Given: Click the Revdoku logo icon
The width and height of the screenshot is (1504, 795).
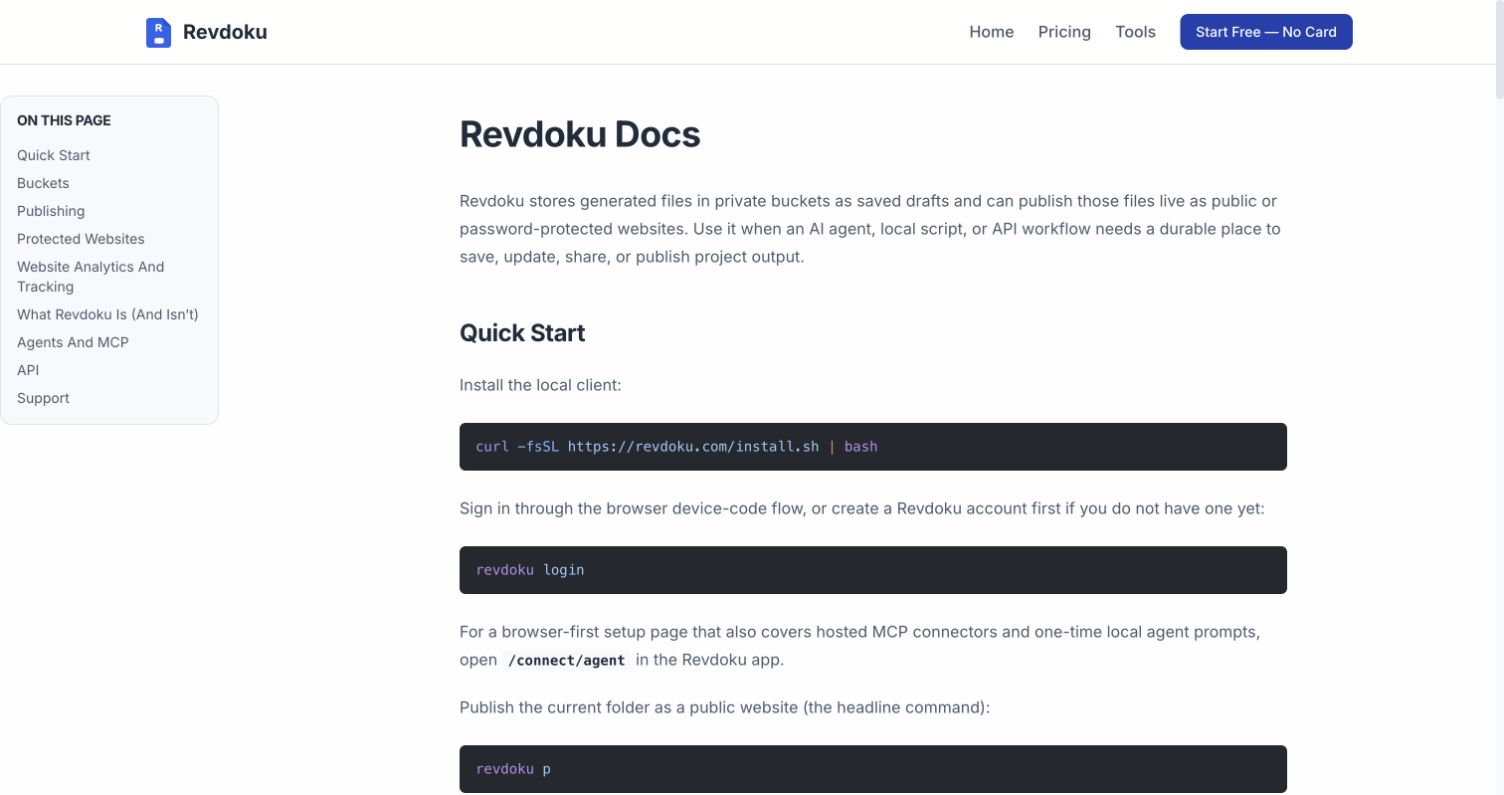Looking at the screenshot, I should (158, 32).
